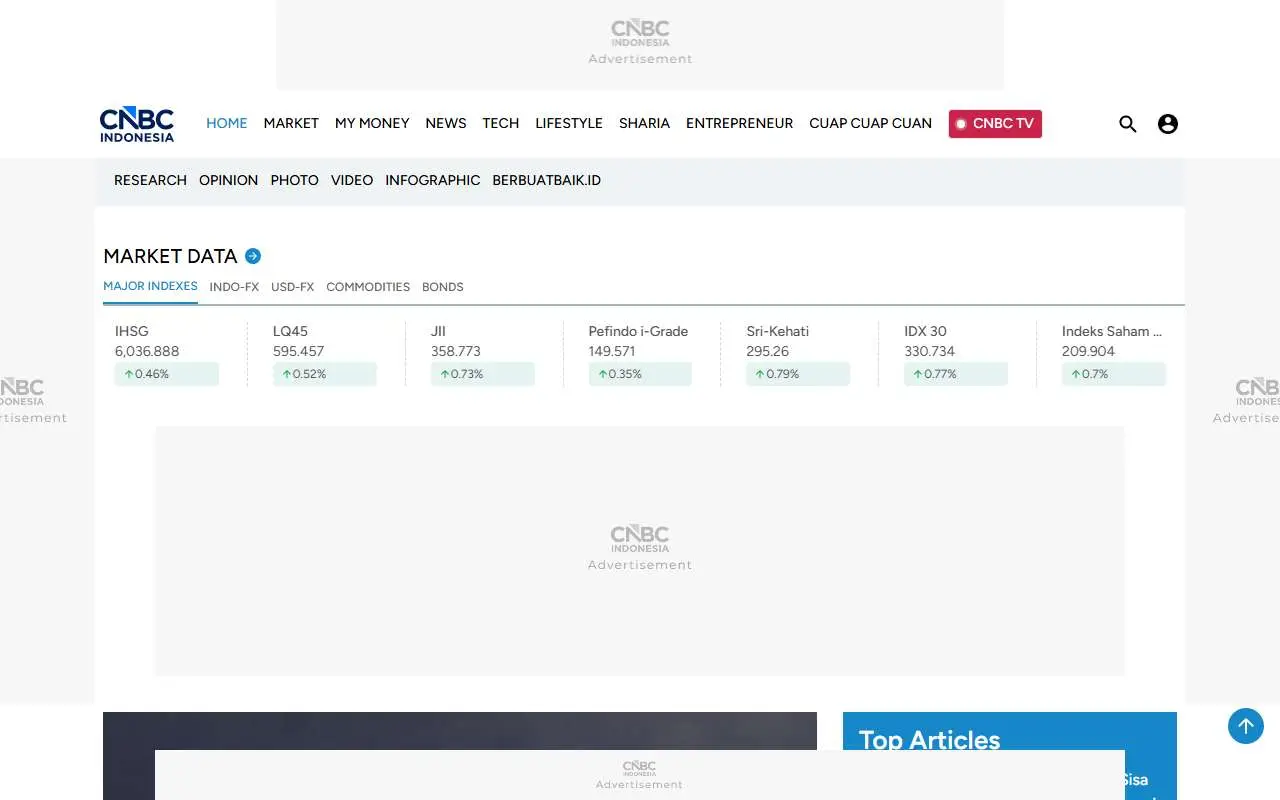Switch to the BONDS tab
The image size is (1280, 800).
tap(443, 287)
